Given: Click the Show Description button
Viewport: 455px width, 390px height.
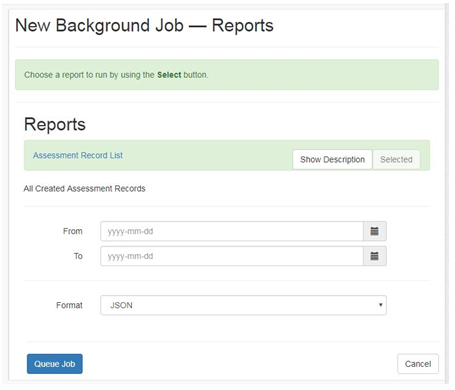Looking at the screenshot, I should (x=332, y=159).
